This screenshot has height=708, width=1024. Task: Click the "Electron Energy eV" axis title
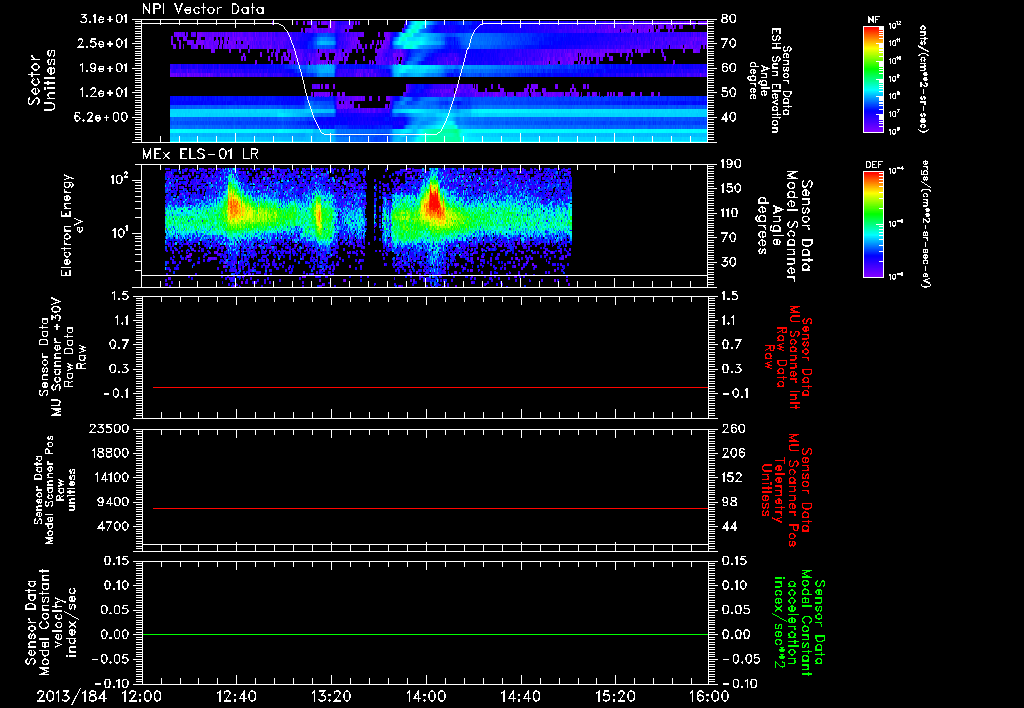pos(73,225)
